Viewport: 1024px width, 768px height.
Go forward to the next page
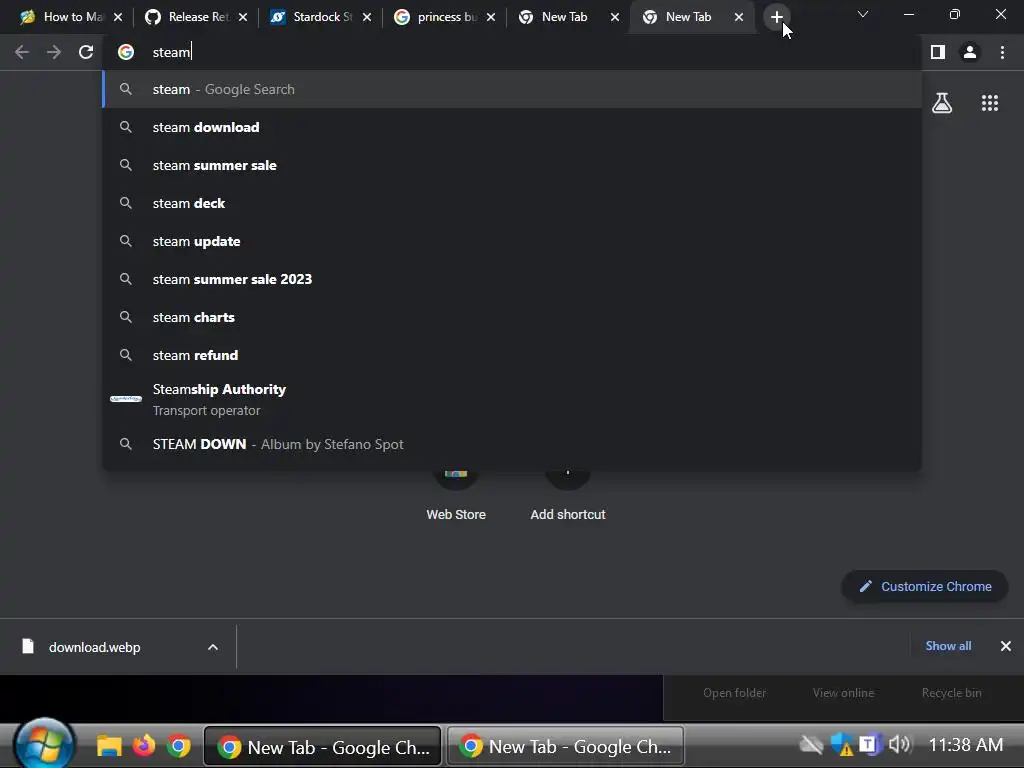pos(54,52)
